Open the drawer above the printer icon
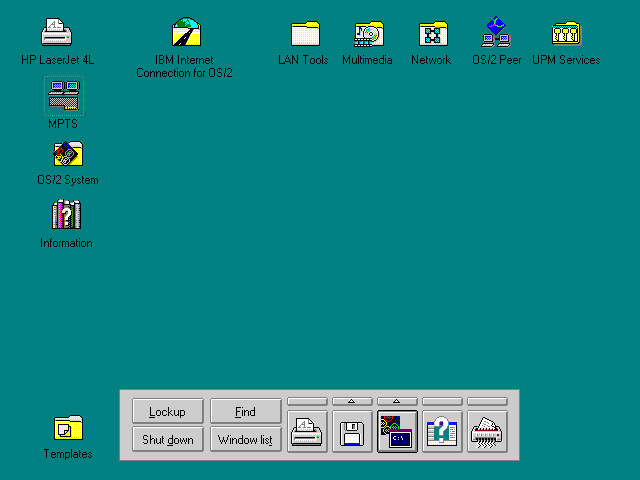Image resolution: width=640 pixels, height=480 pixels. (x=307, y=402)
